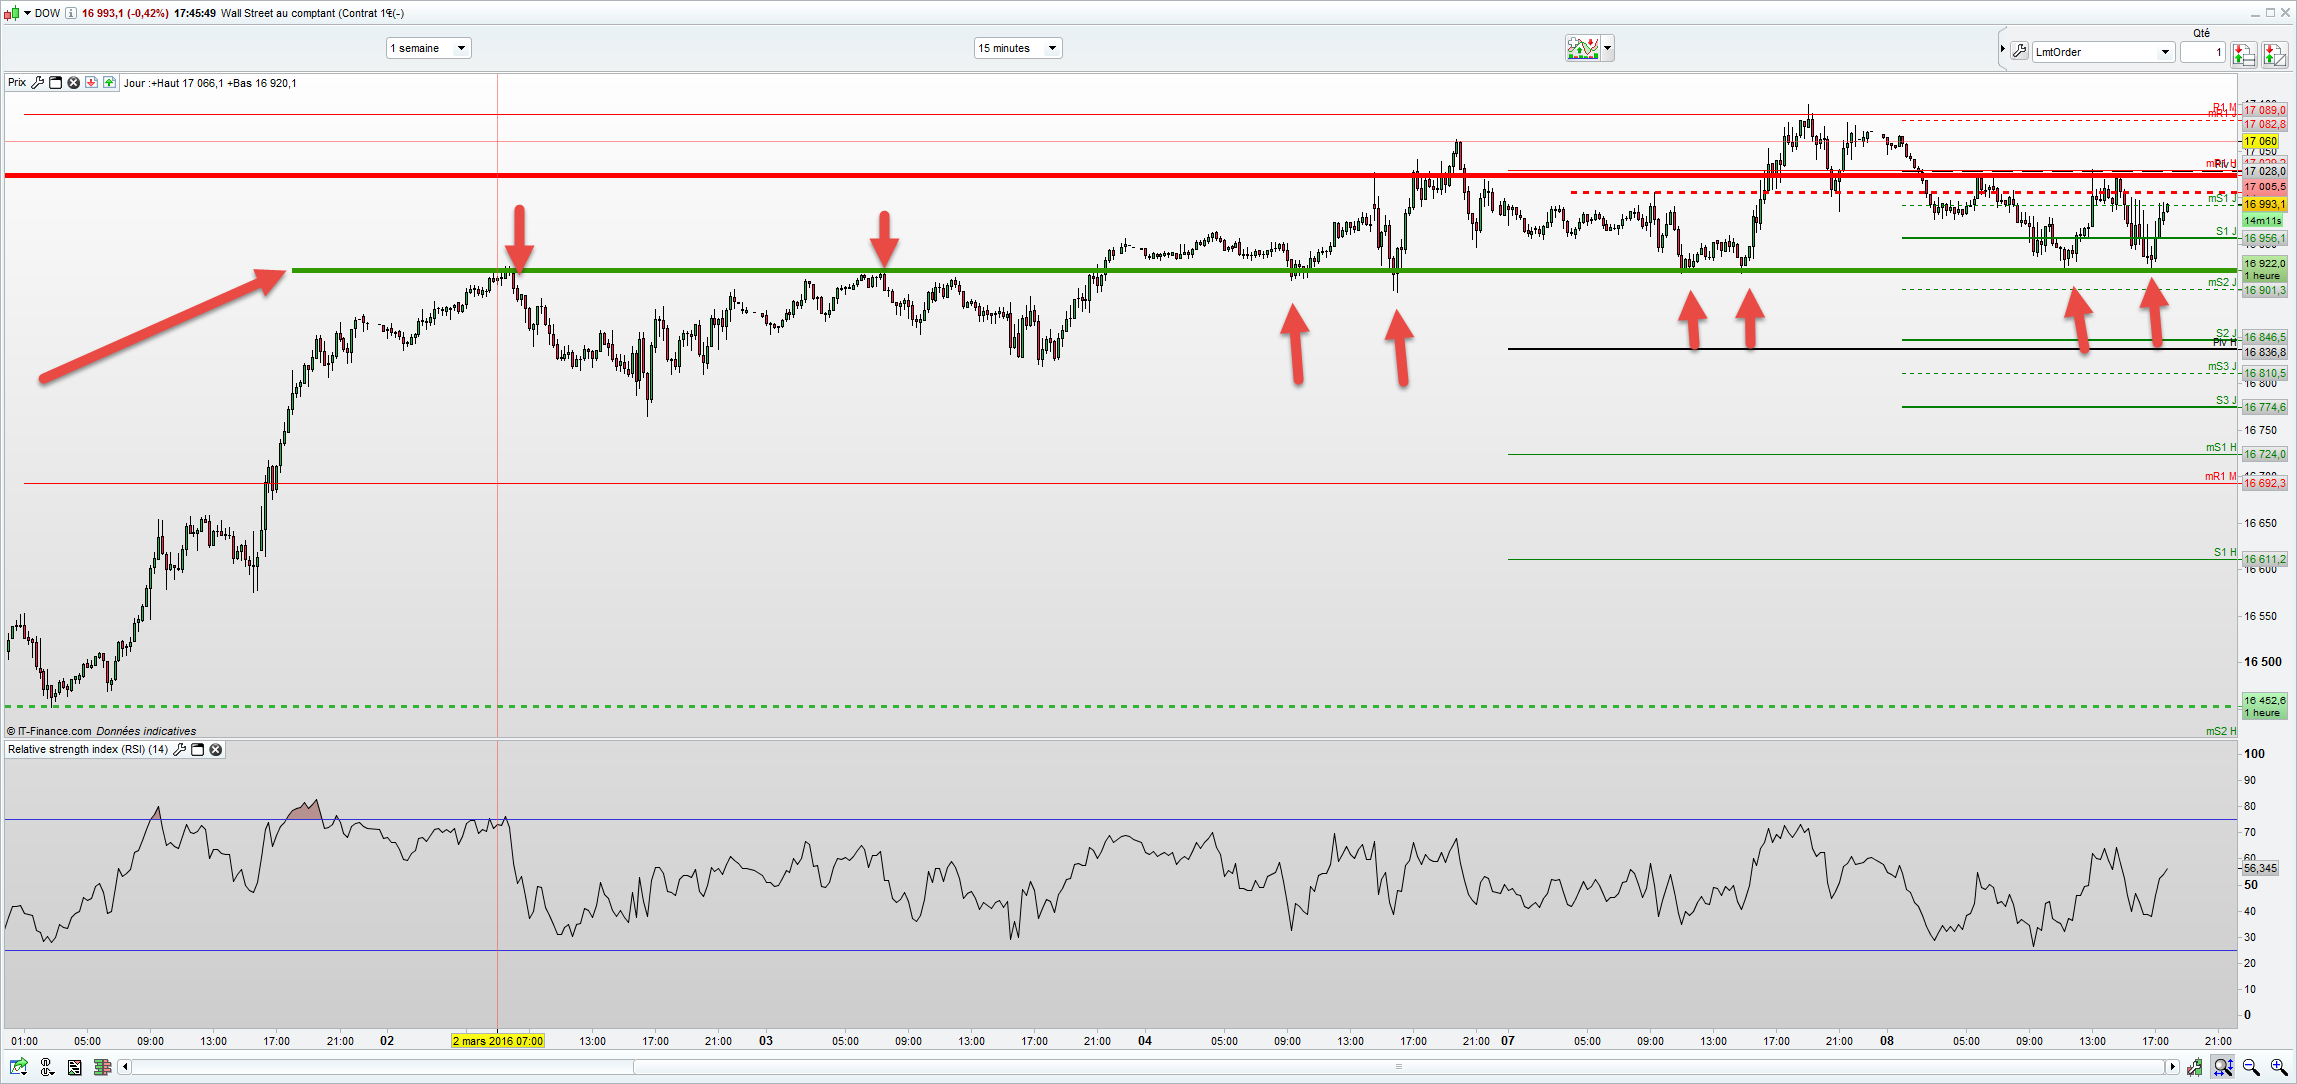Maximize the RSI panel window
The height and width of the screenshot is (1084, 2297).
pos(198,749)
